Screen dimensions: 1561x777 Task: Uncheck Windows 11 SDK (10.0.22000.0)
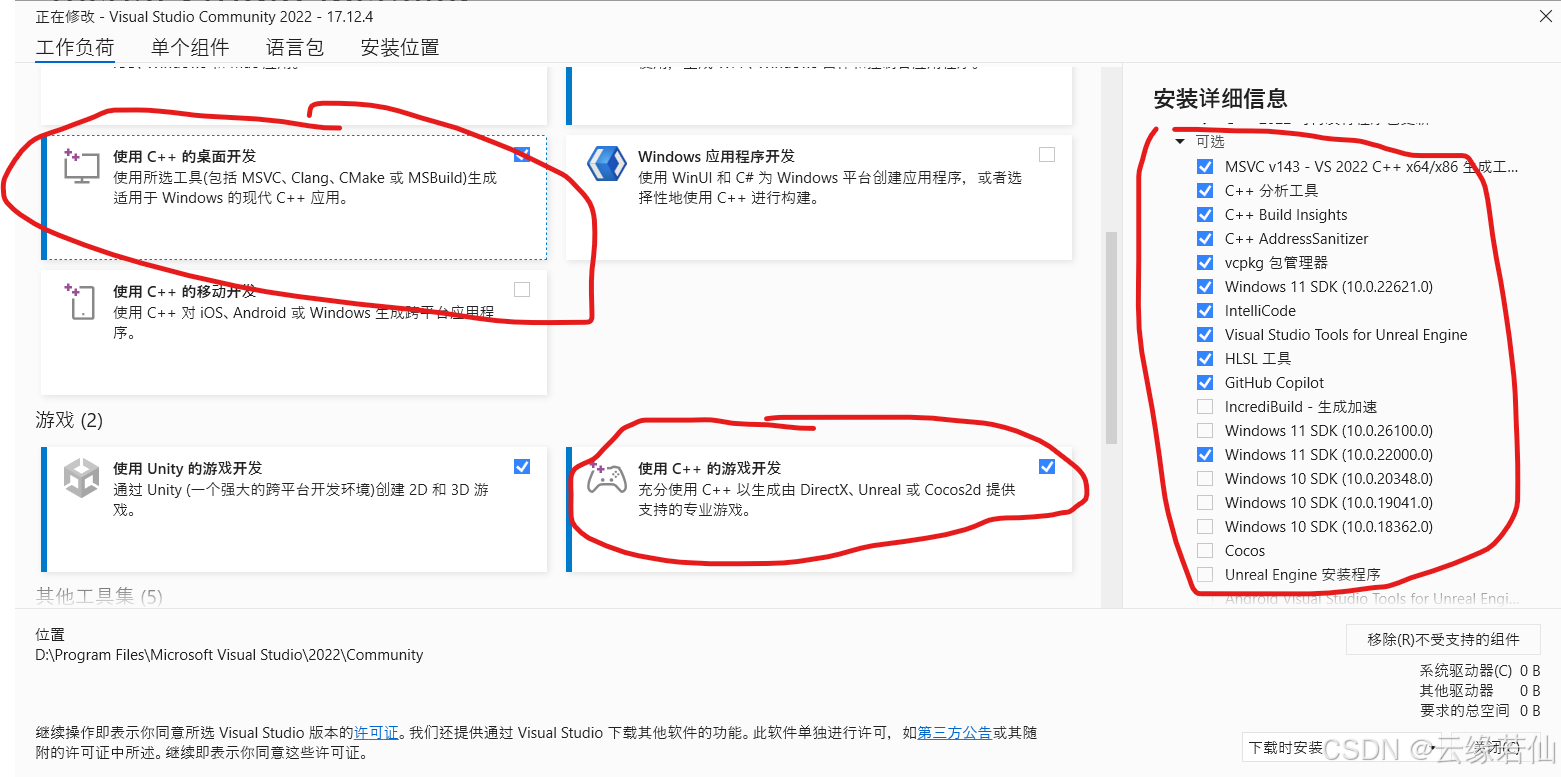coord(1205,454)
